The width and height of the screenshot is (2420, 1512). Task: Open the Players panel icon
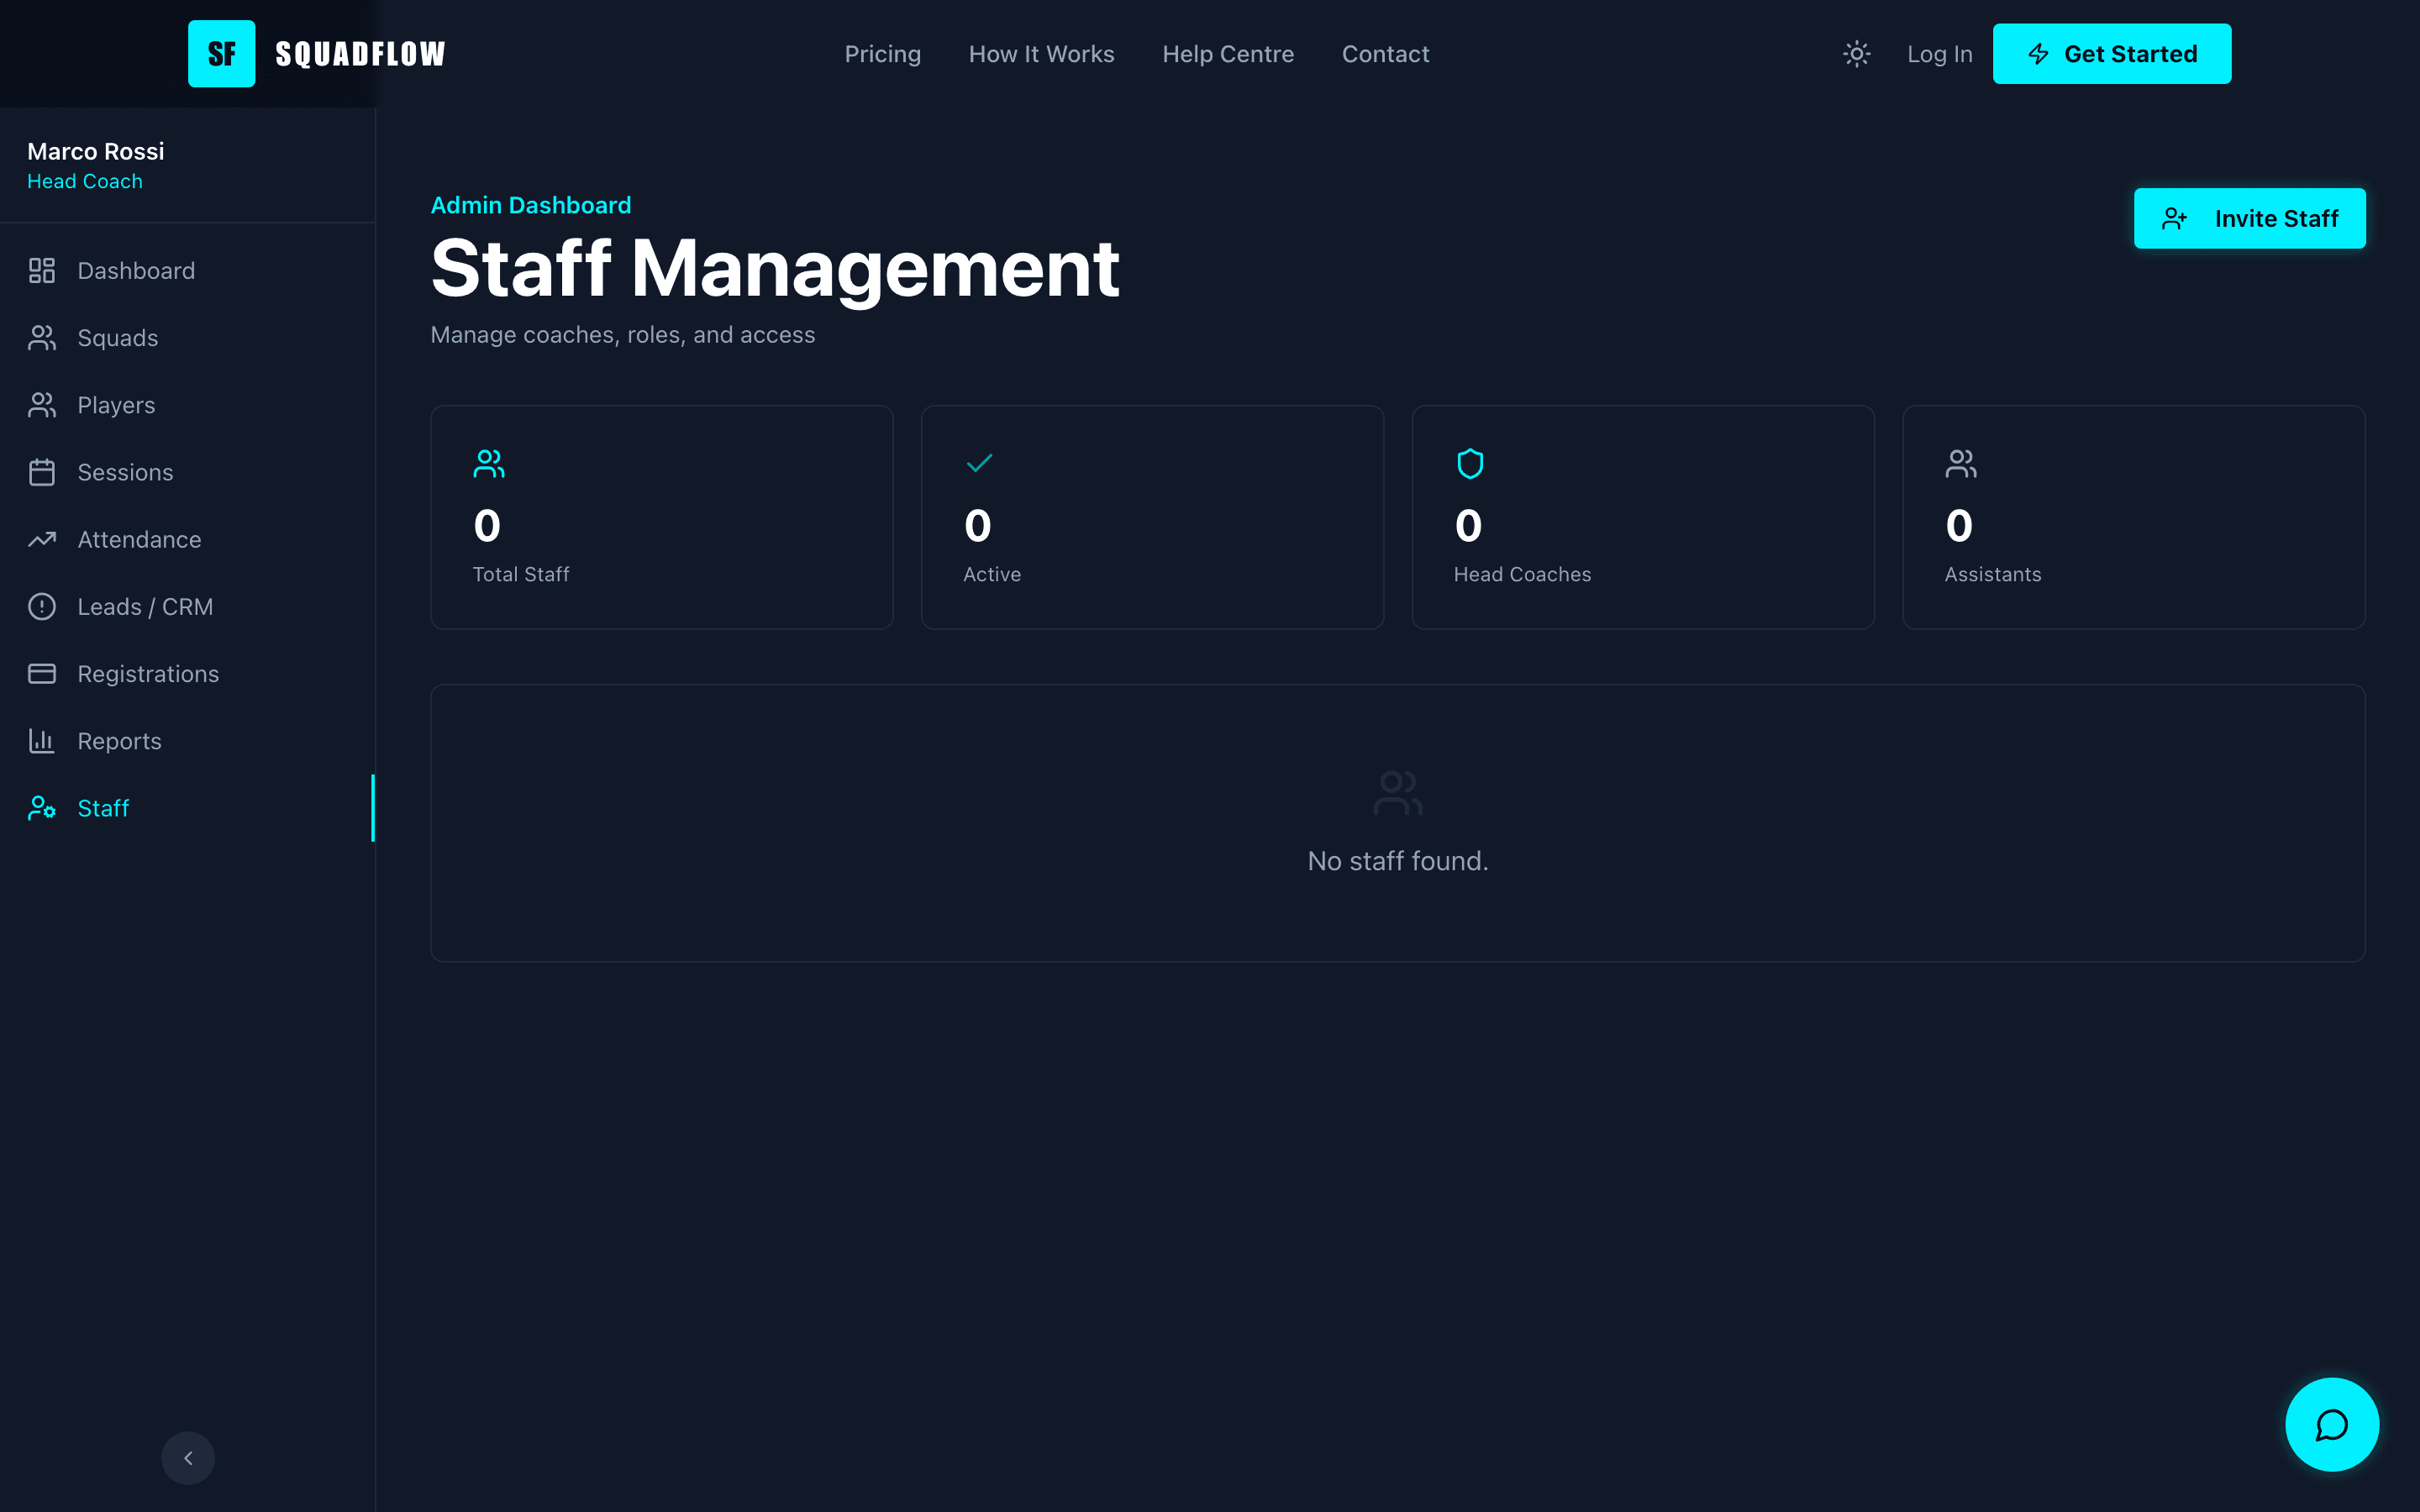(x=42, y=405)
